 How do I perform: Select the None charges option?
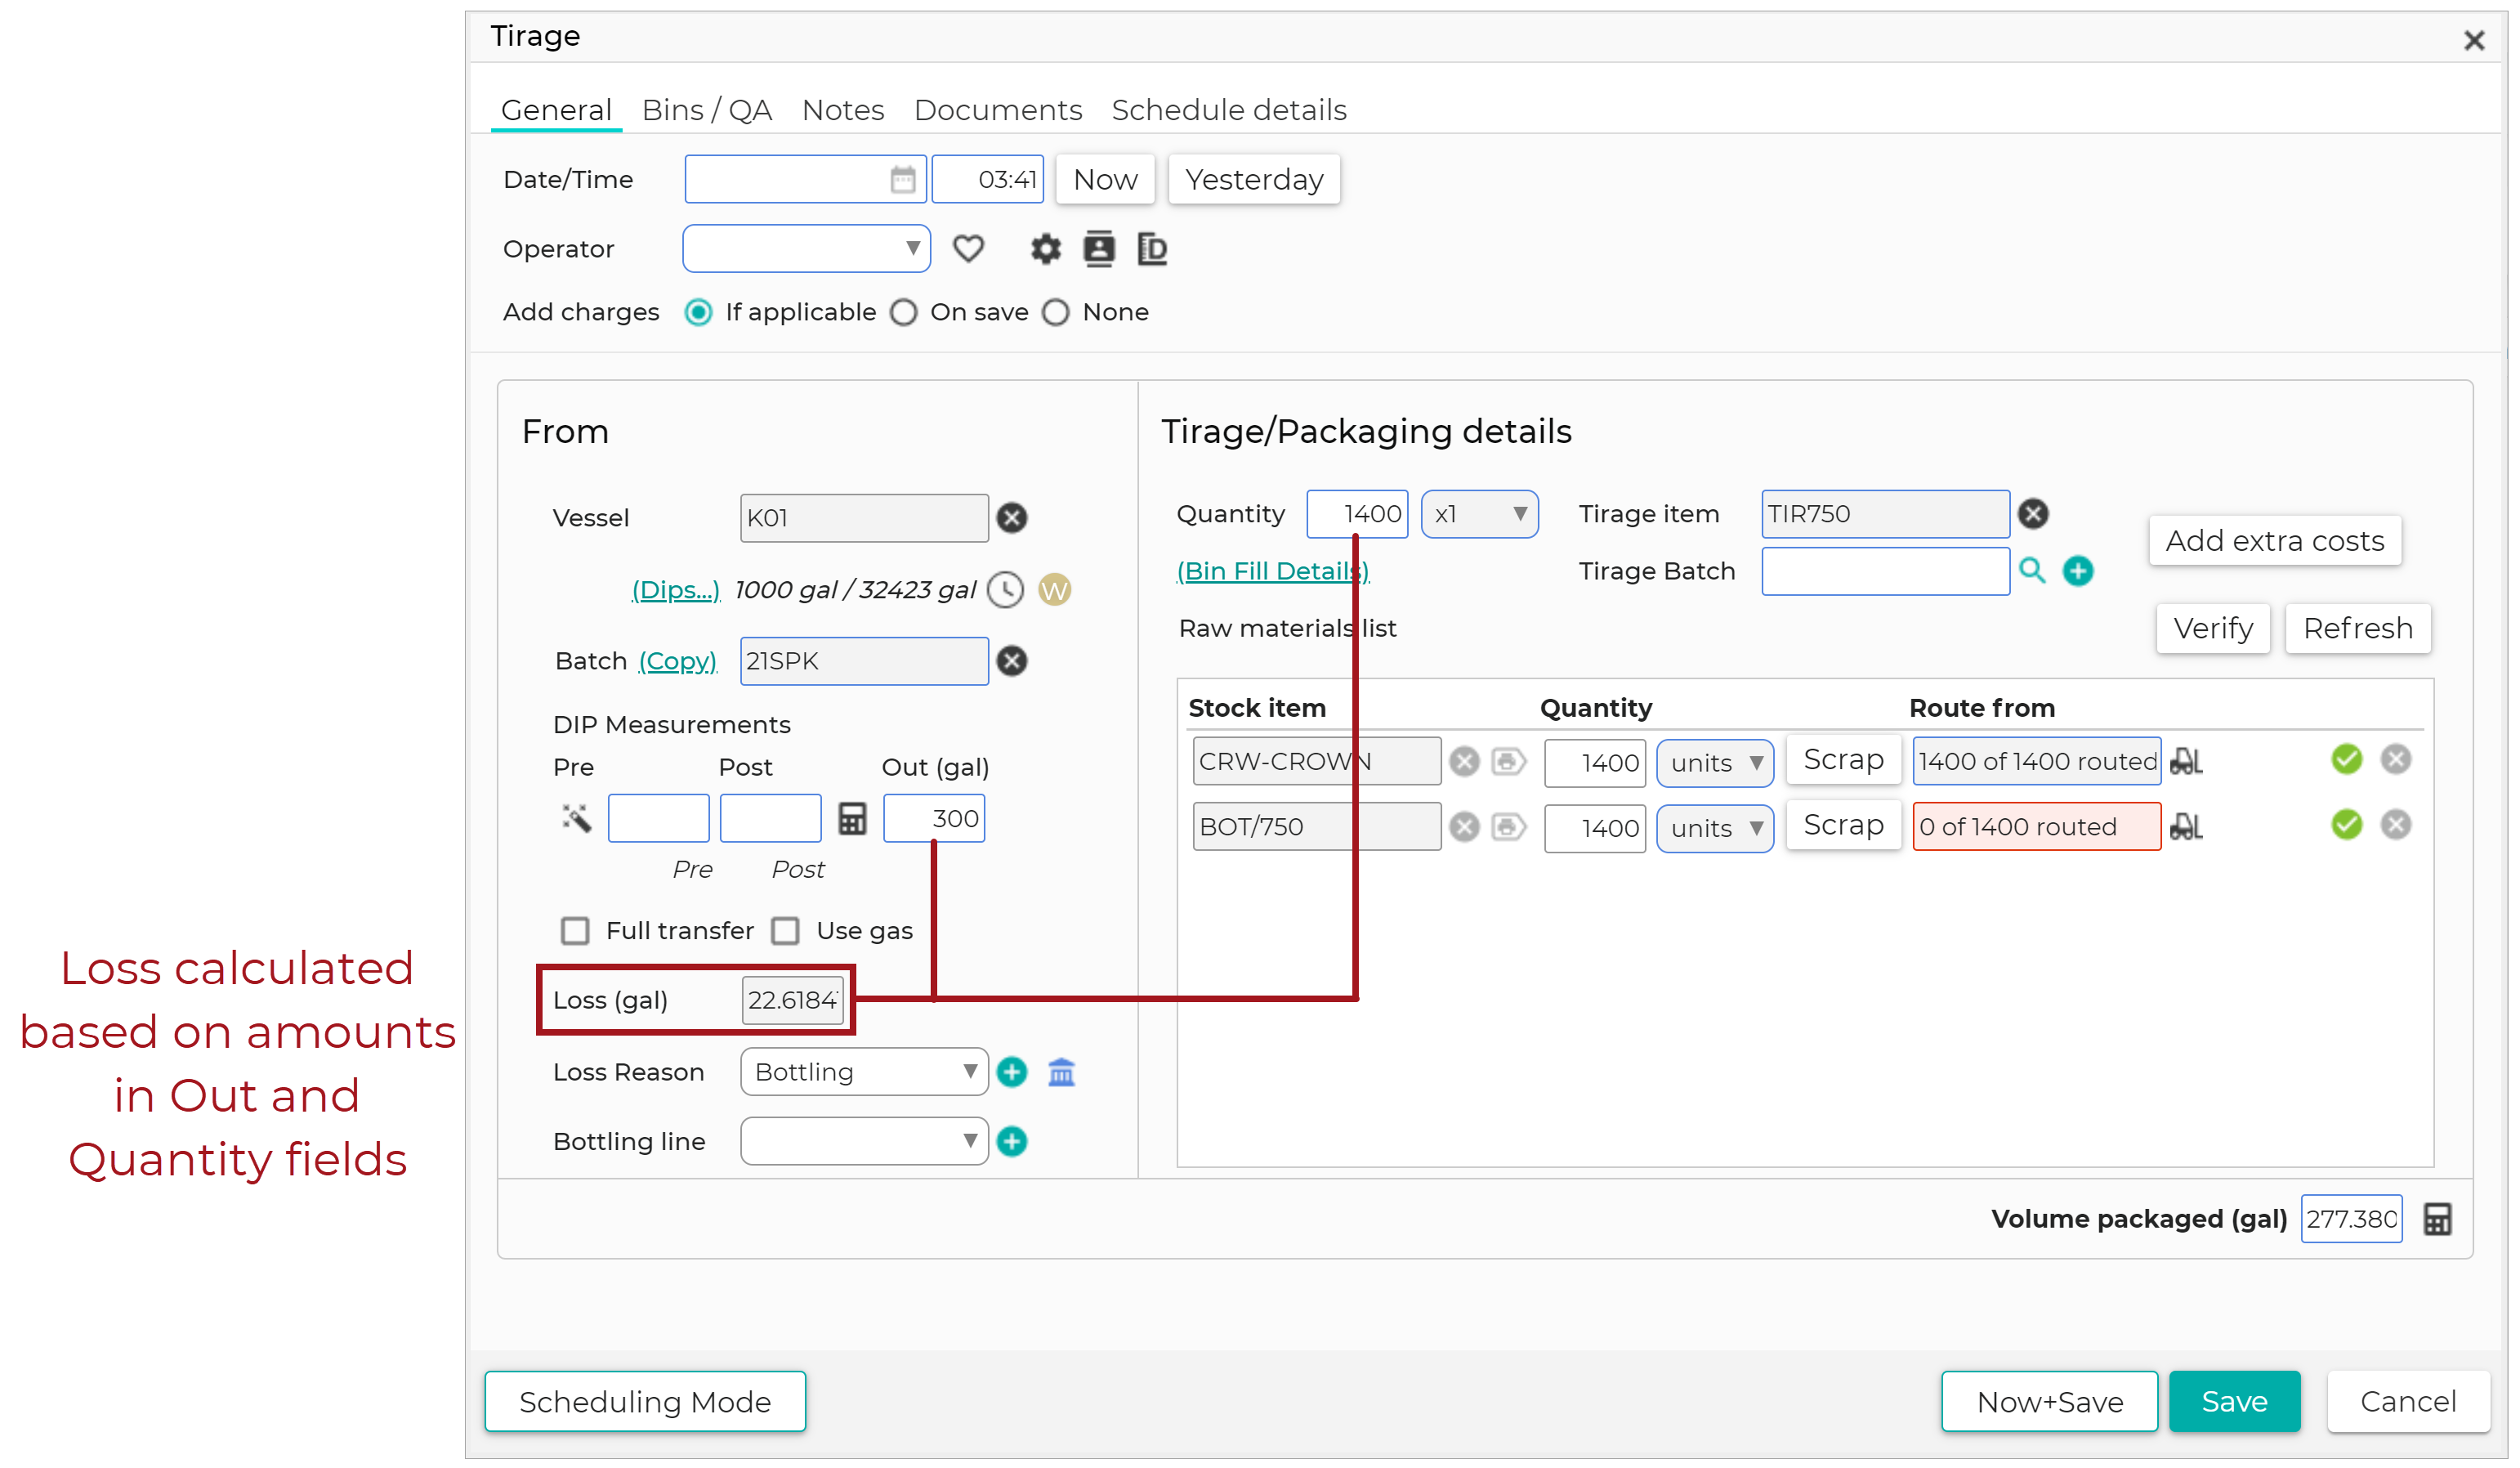pyautogui.click(x=1055, y=313)
